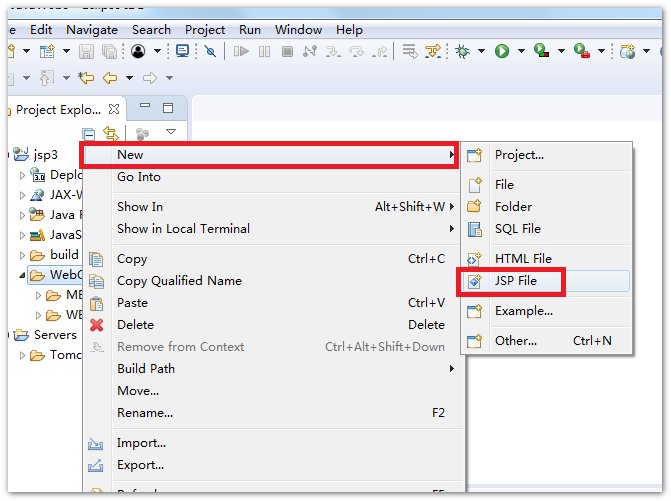Choose HTML File in the submenu
The image size is (671, 501).
[x=523, y=259]
